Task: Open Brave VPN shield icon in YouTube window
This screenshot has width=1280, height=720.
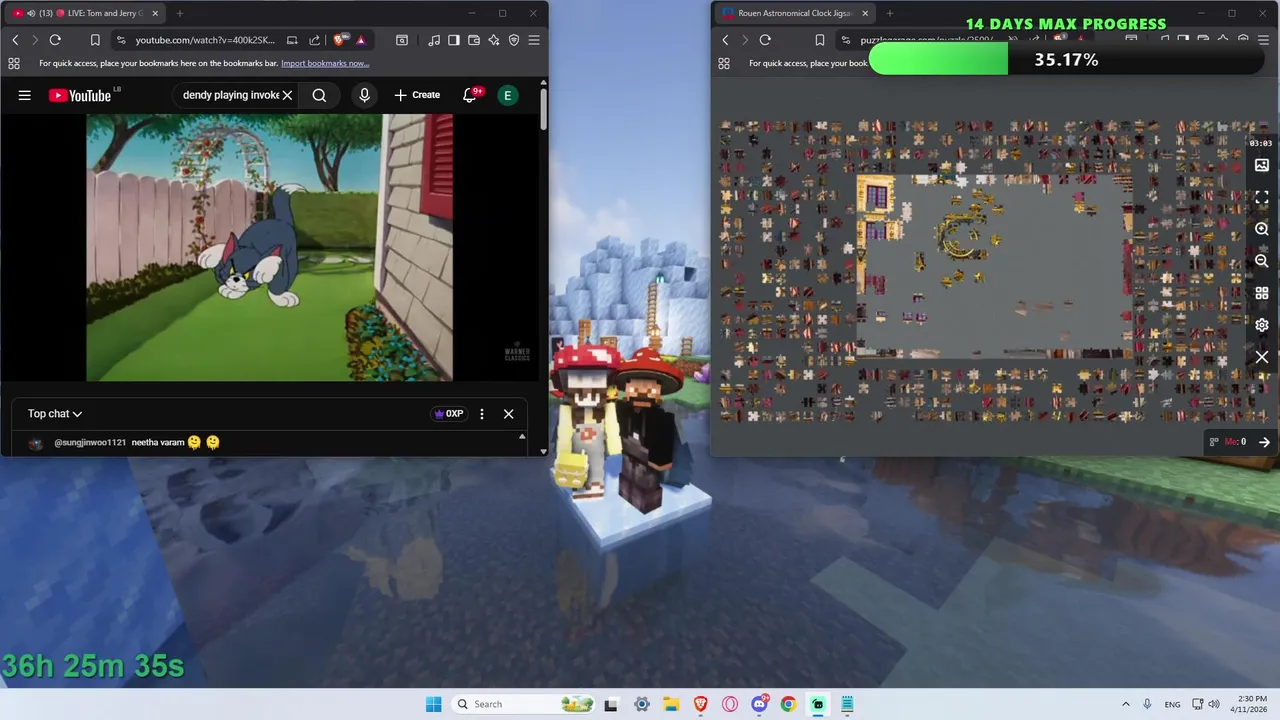Action: pos(514,40)
